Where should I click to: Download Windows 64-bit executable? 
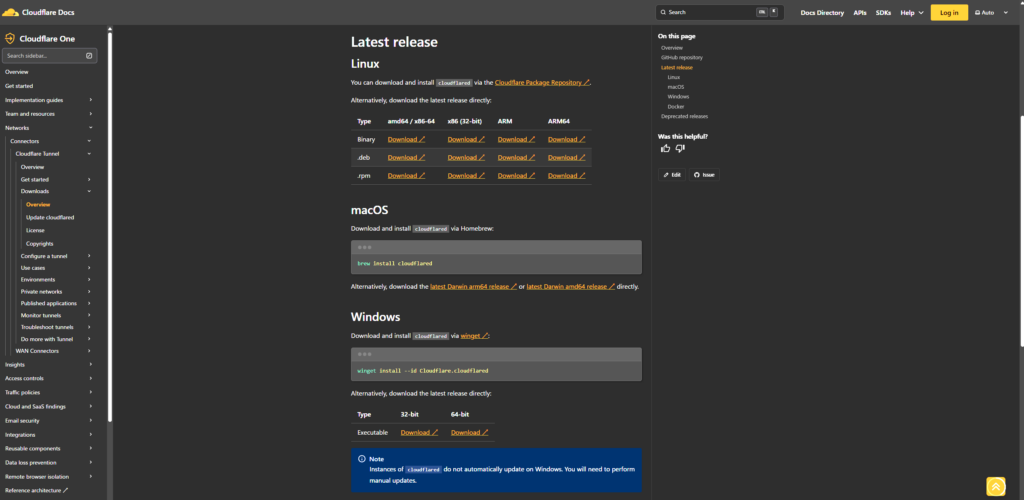pos(470,433)
